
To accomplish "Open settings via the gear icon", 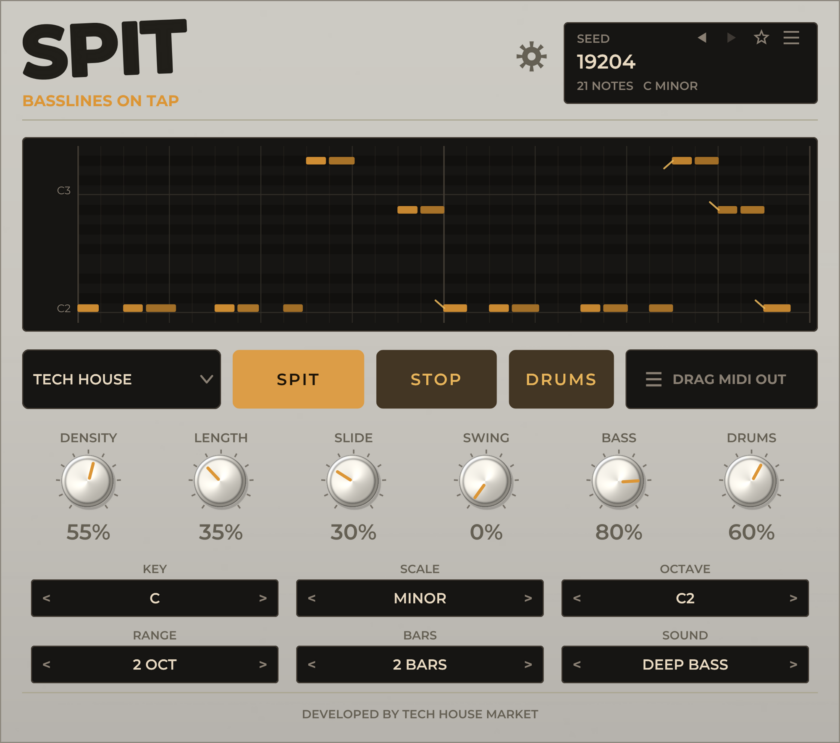I will coord(531,57).
